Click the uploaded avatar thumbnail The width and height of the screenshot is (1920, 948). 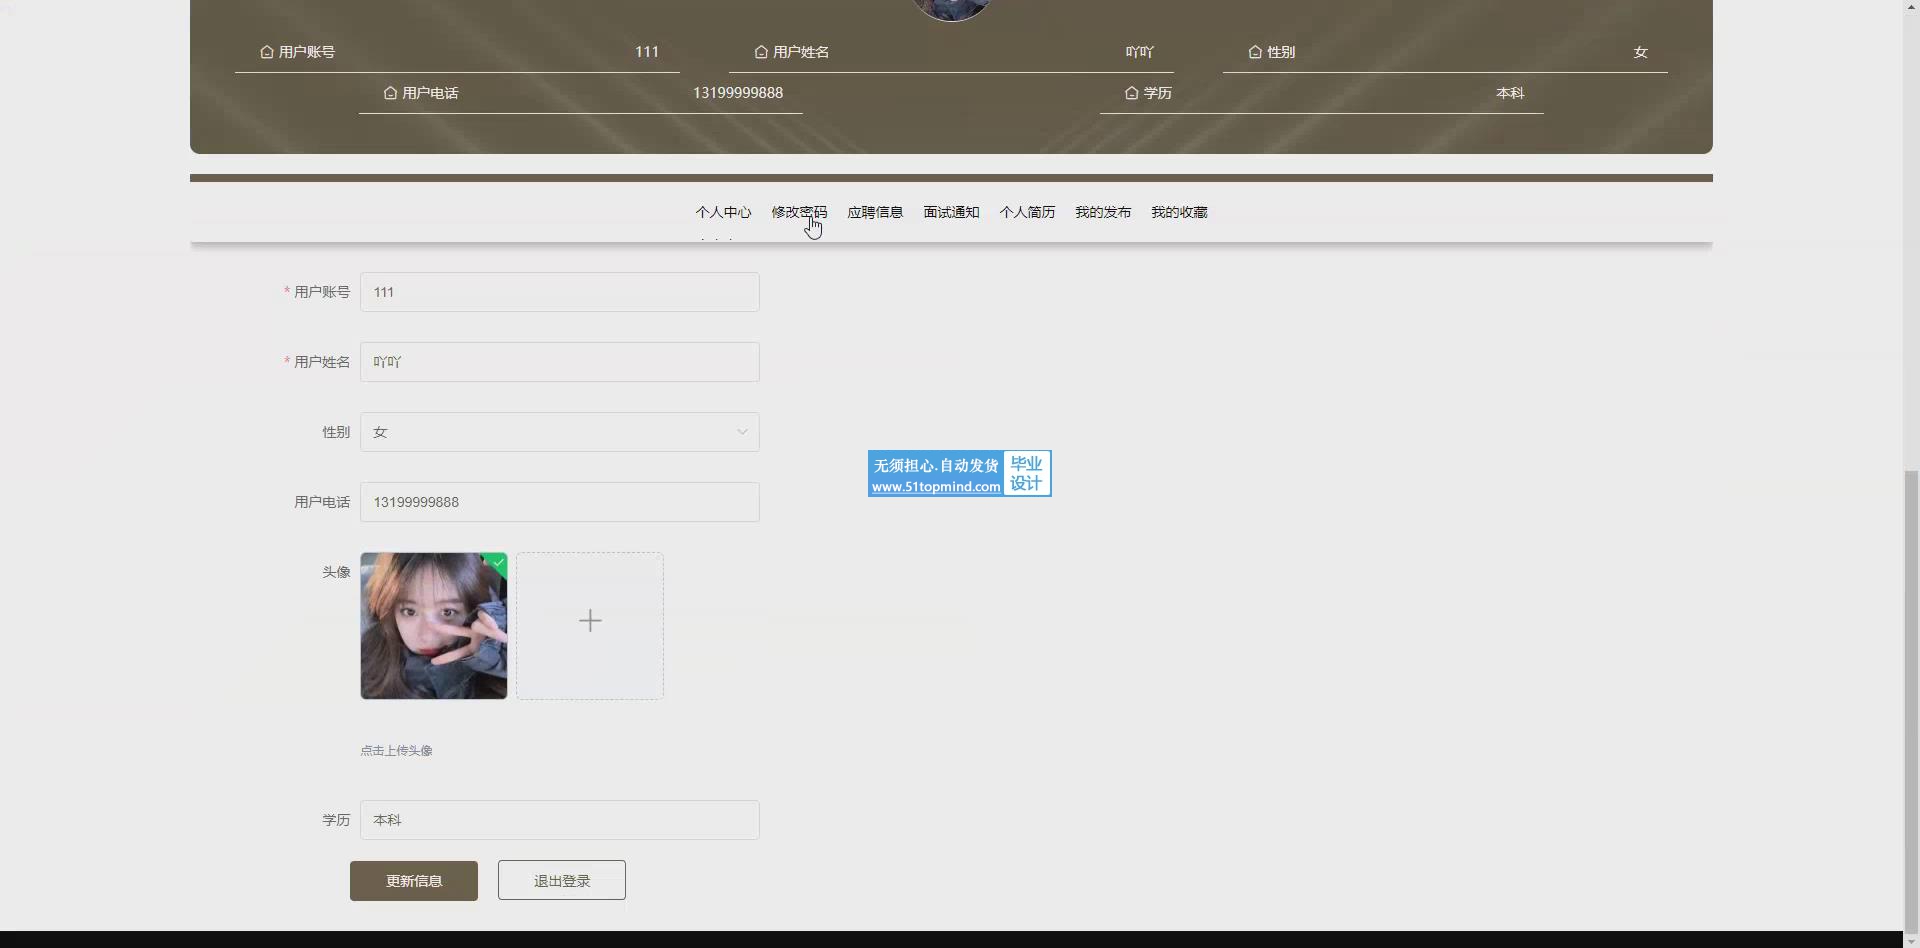(433, 627)
